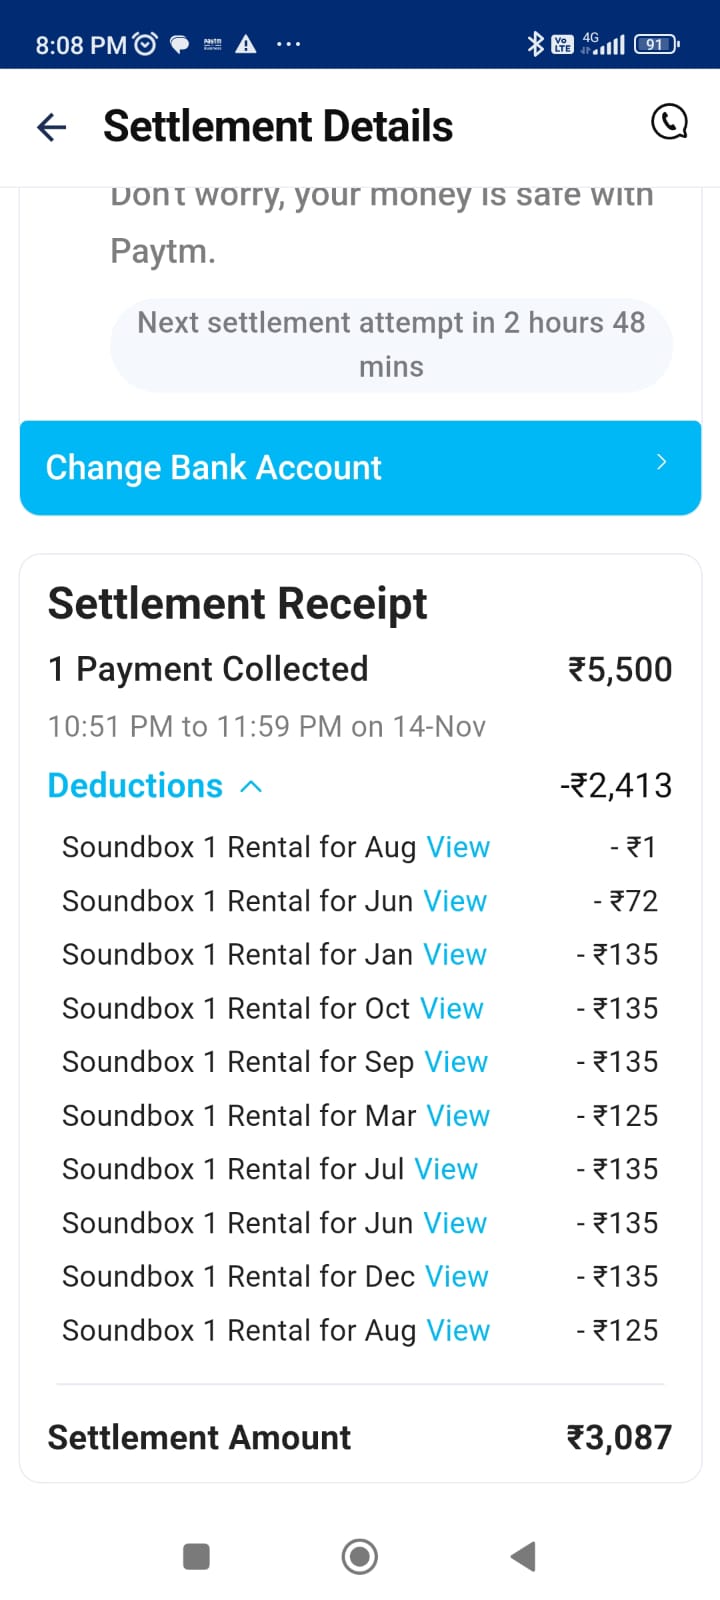Tap the Android recent apps square
The height and width of the screenshot is (1600, 720).
[197, 1556]
